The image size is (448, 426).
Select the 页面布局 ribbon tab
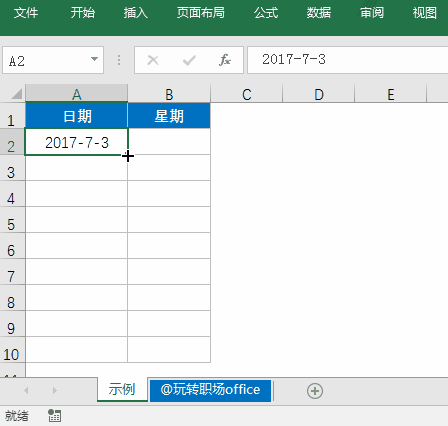tap(201, 13)
